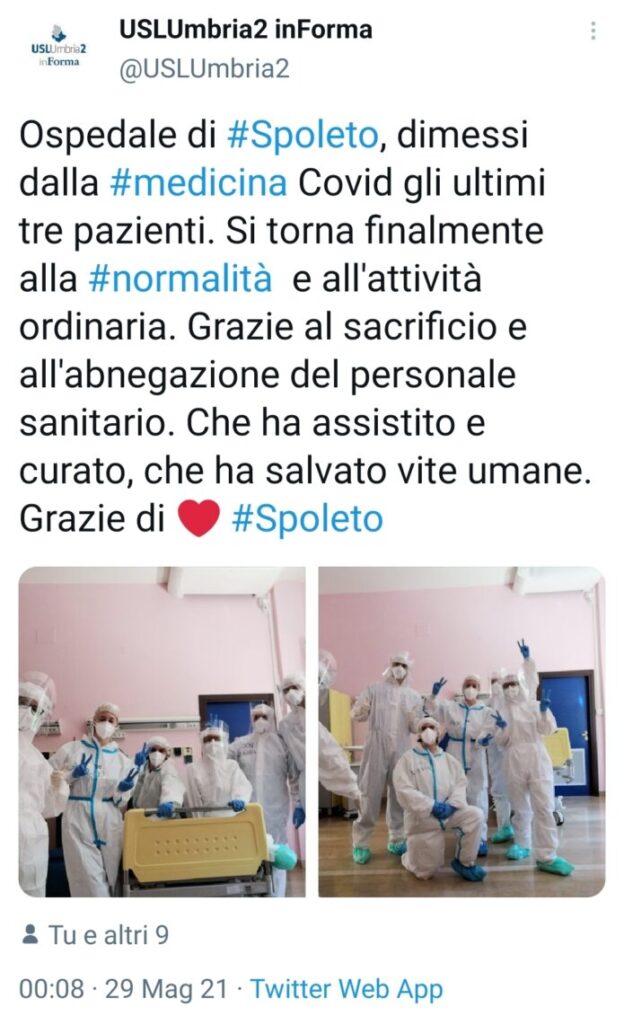This screenshot has height=1024, width=624.
Task: Click the USLUmbria2 inForma display name
Action: coord(245,29)
